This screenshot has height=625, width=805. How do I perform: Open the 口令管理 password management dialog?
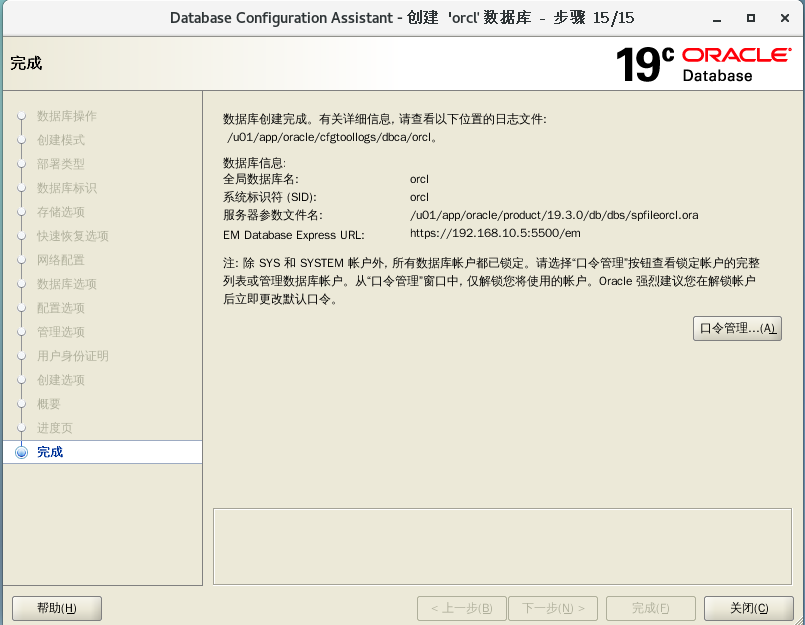tap(737, 328)
